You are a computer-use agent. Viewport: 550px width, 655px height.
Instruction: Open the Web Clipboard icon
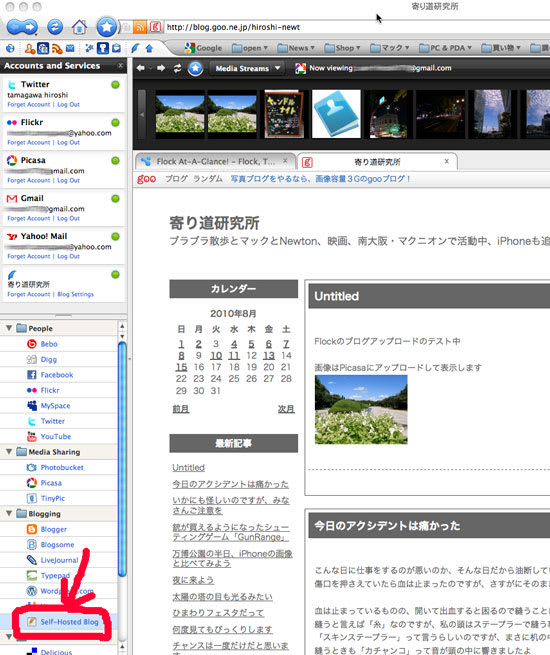coord(117,48)
